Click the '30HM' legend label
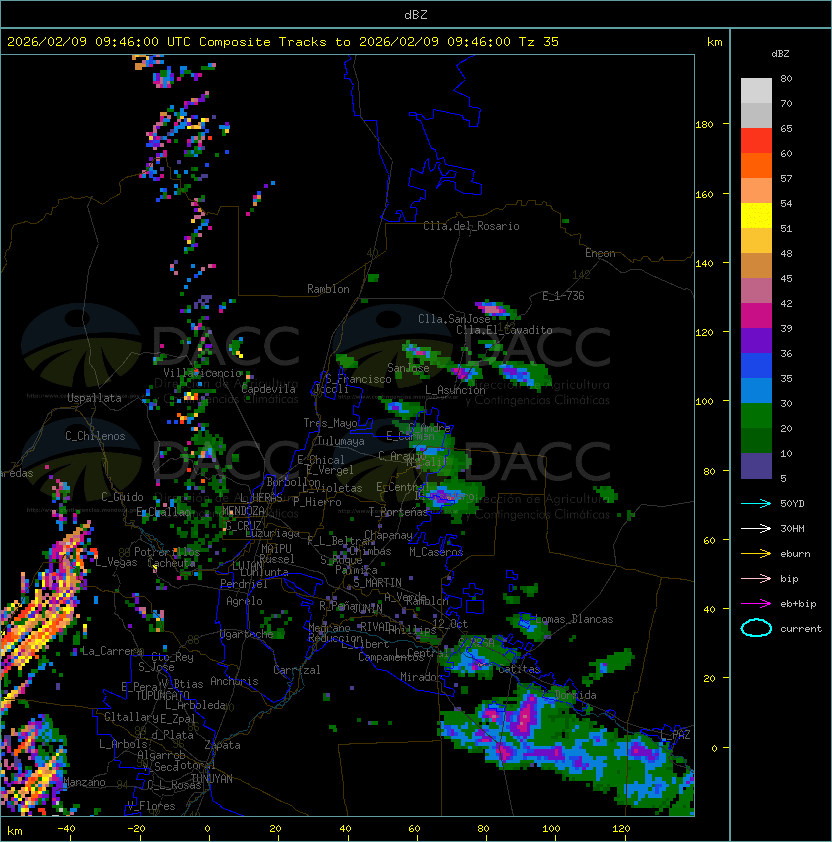The width and height of the screenshot is (832, 842). (792, 528)
